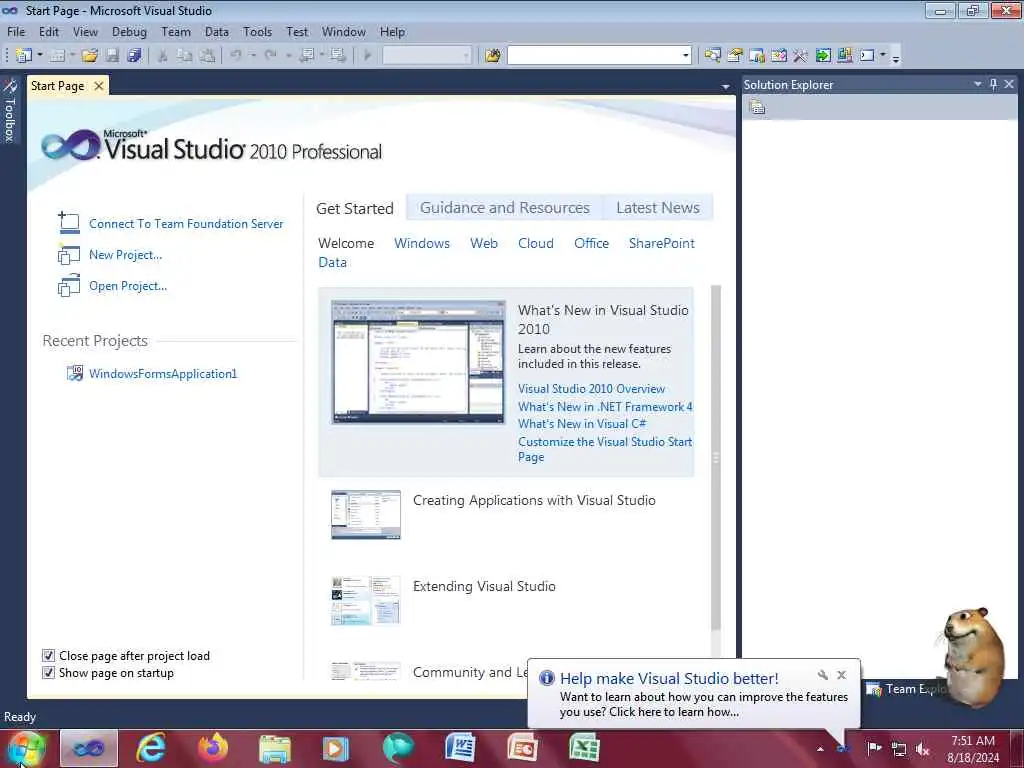Image resolution: width=1024 pixels, height=768 pixels.
Task: Expand the Find combo box dropdown arrow
Action: point(685,56)
